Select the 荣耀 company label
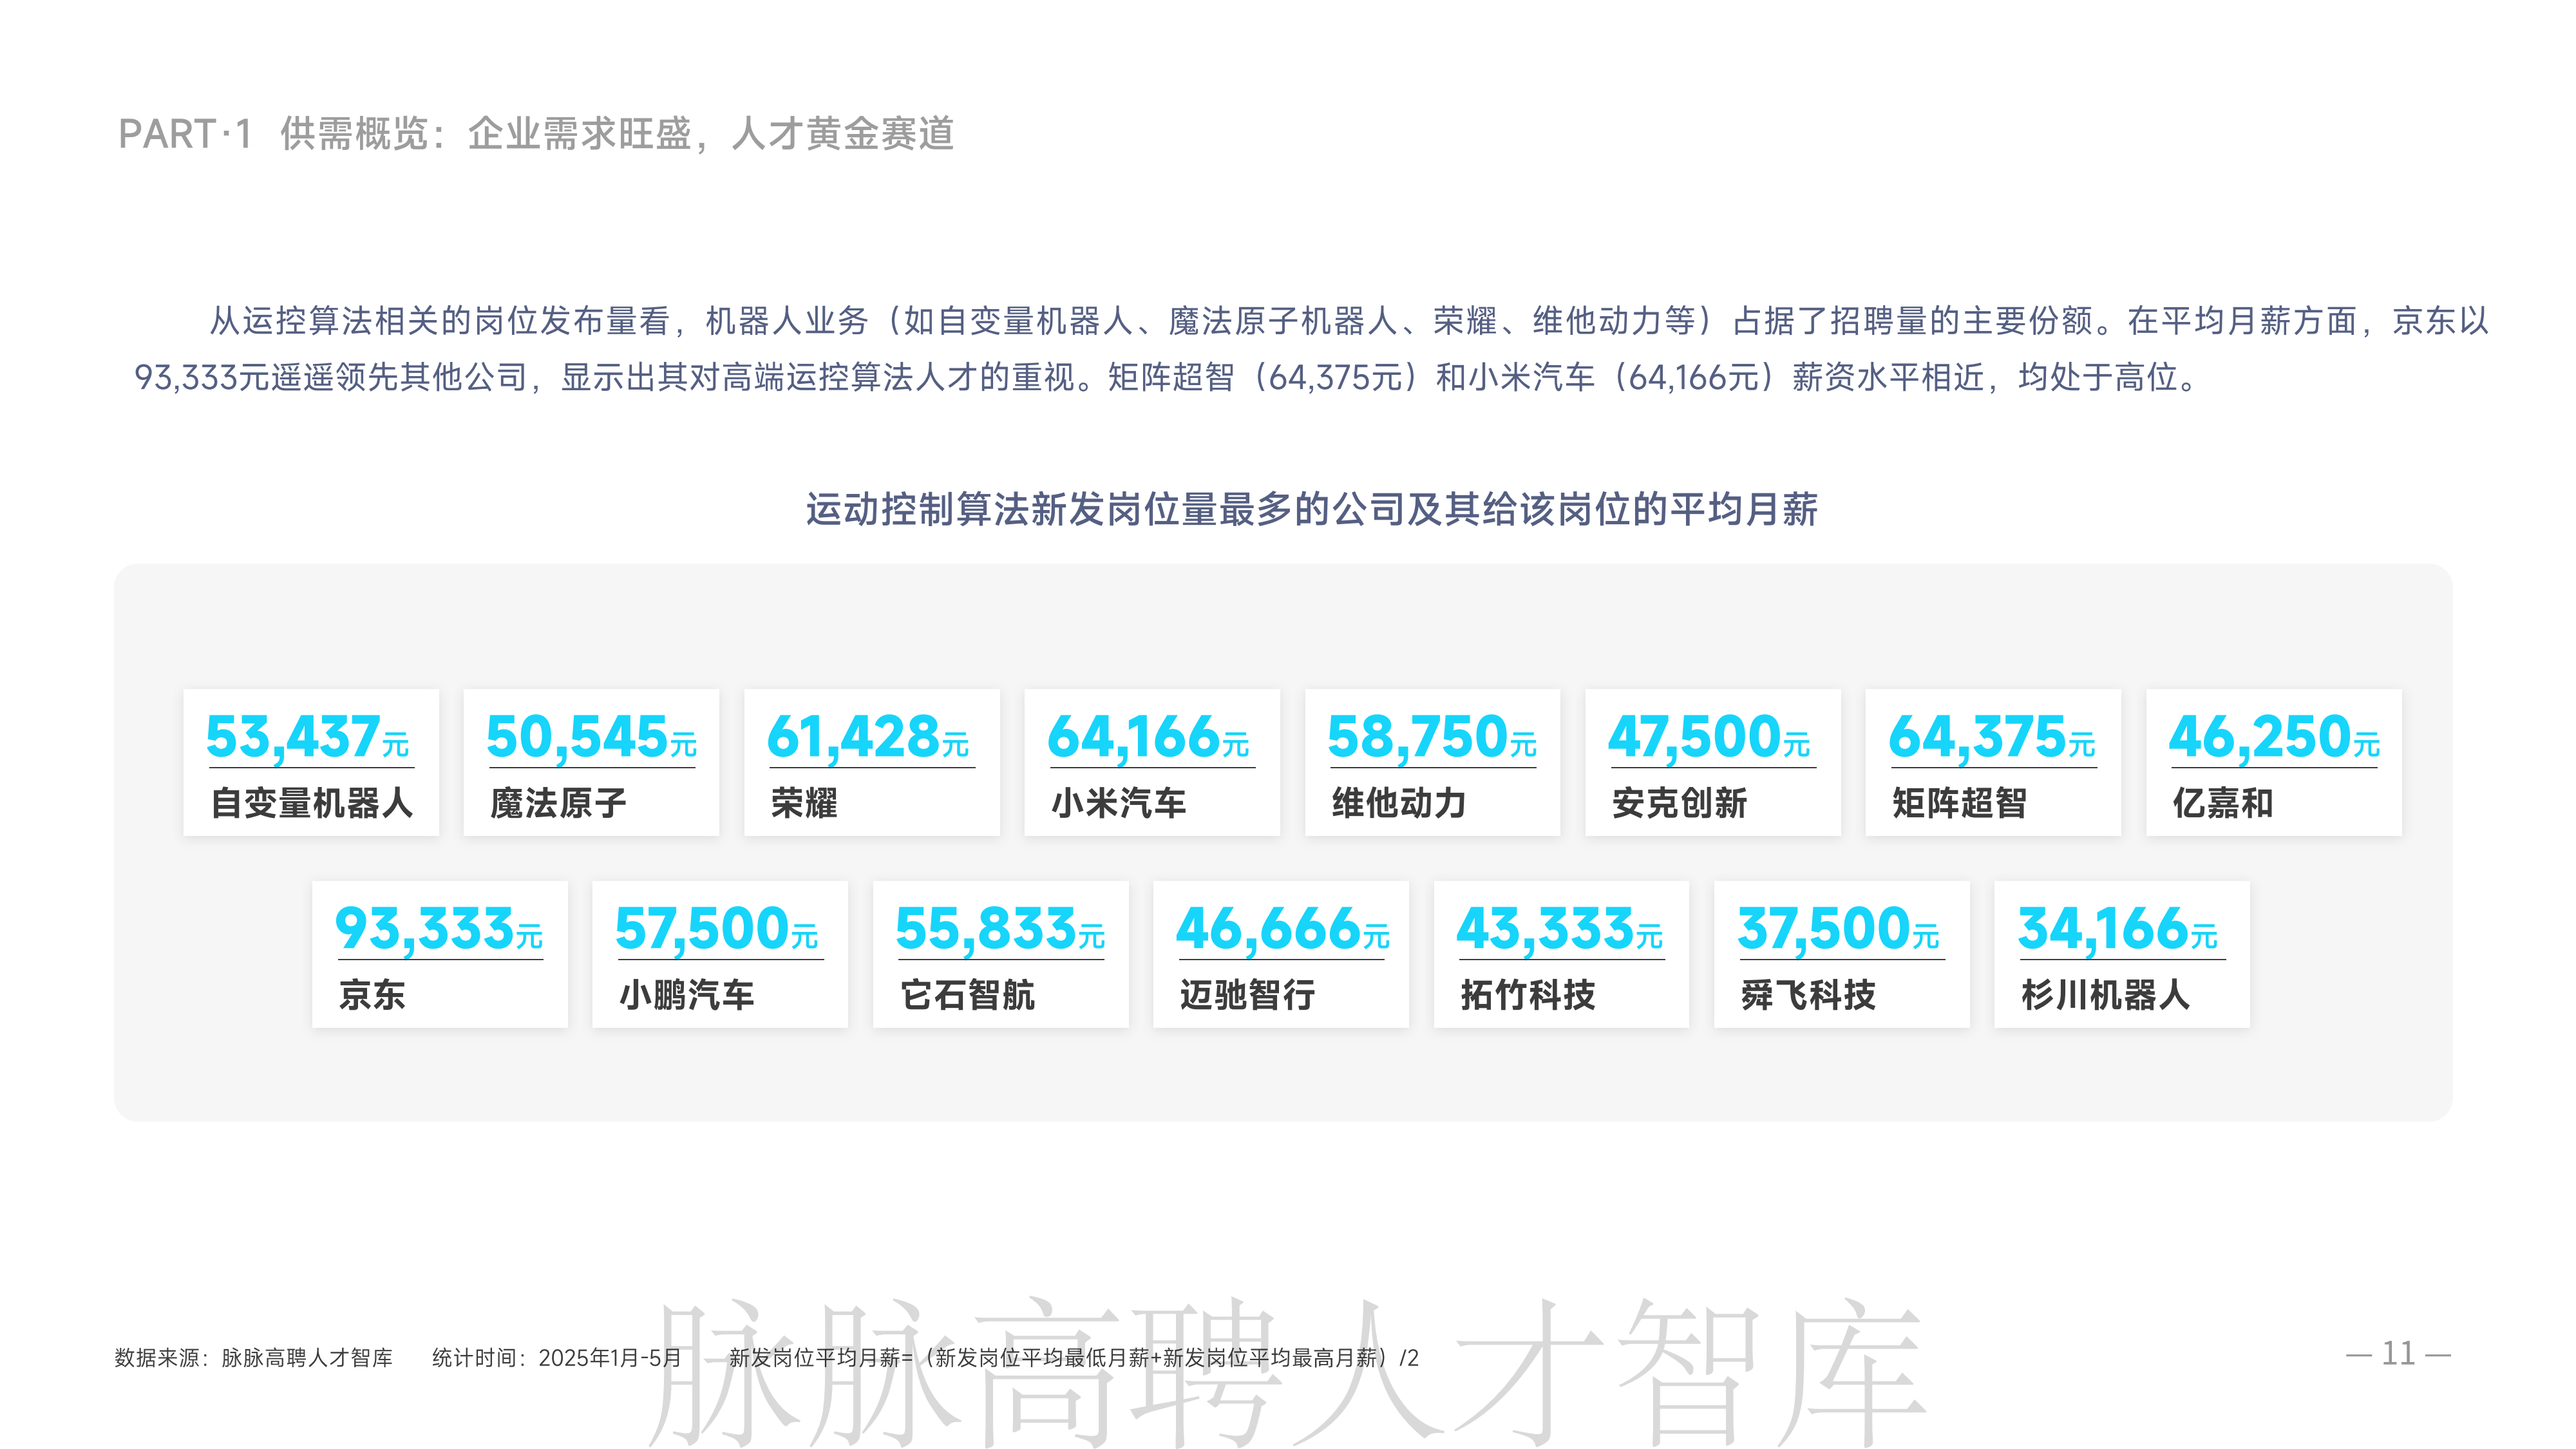The width and height of the screenshot is (2576, 1449). [804, 803]
